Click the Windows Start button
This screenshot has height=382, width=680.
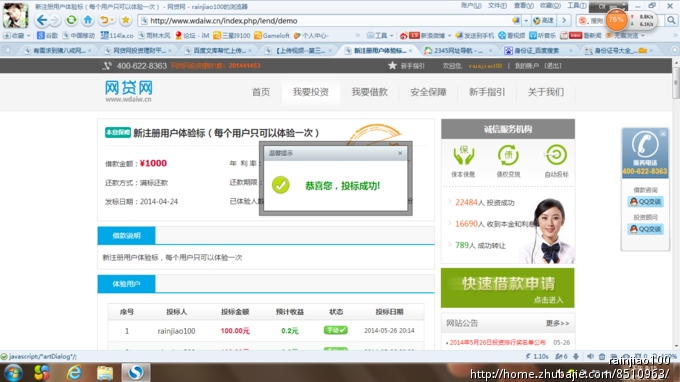13,373
